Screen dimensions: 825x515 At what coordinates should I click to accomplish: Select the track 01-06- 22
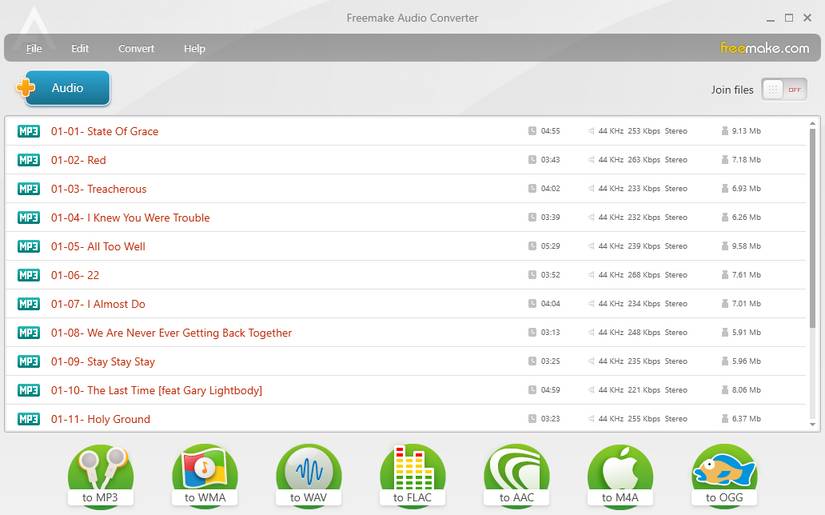(x=405, y=275)
